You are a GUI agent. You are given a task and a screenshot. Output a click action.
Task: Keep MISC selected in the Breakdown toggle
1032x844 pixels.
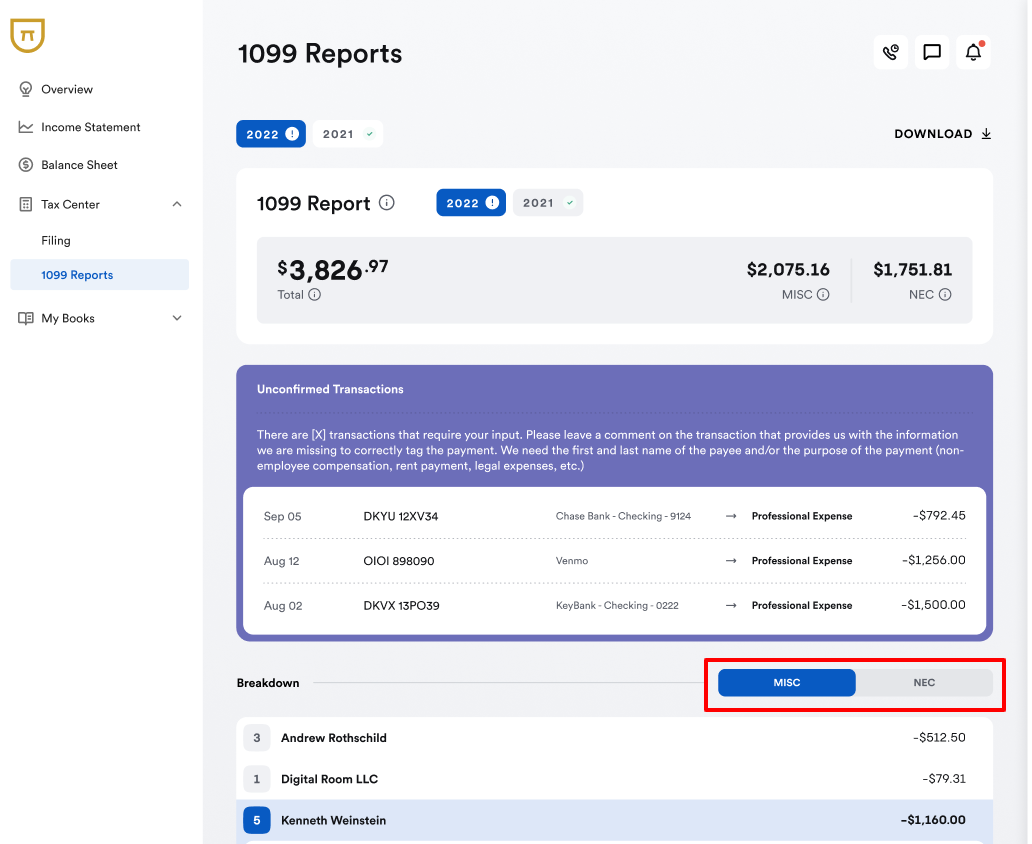[786, 682]
